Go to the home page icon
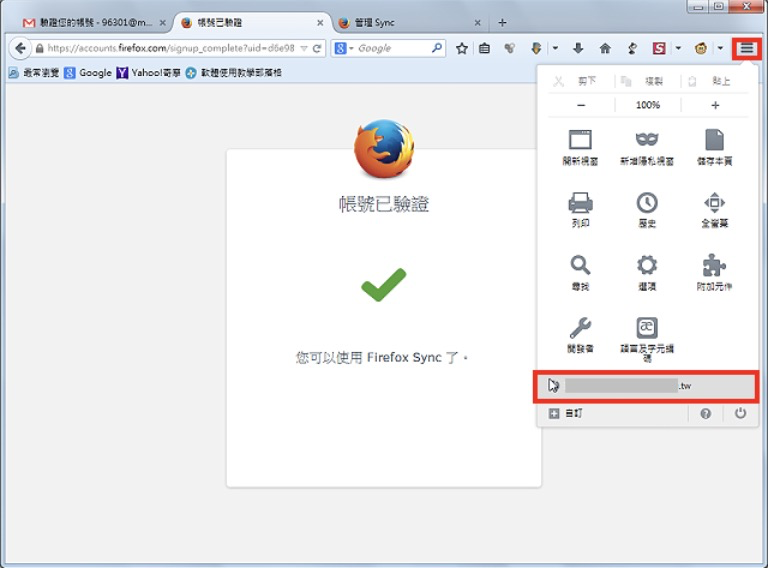Image resolution: width=770 pixels, height=568 pixels. click(605, 48)
